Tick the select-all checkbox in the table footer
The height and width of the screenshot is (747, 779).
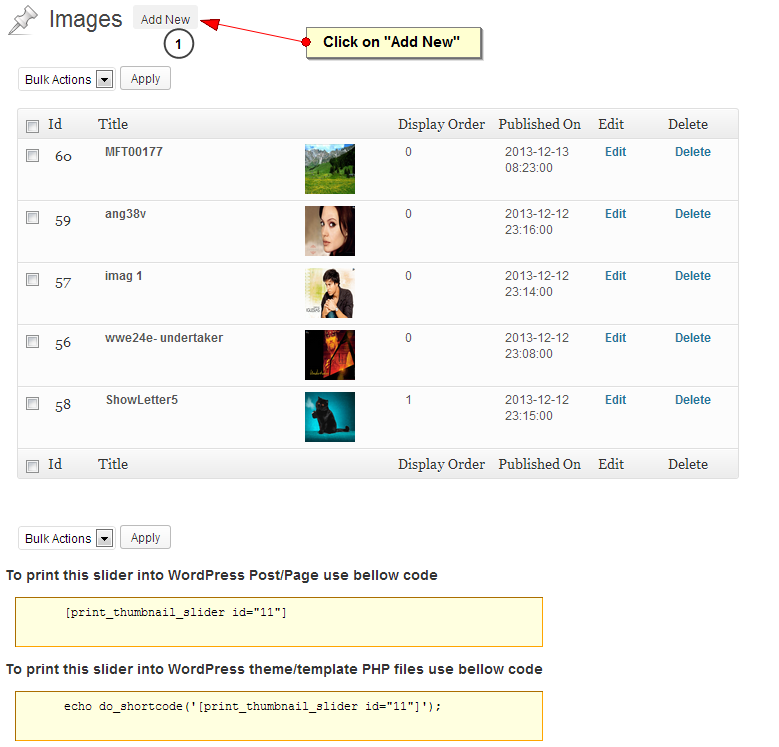click(x=32, y=466)
